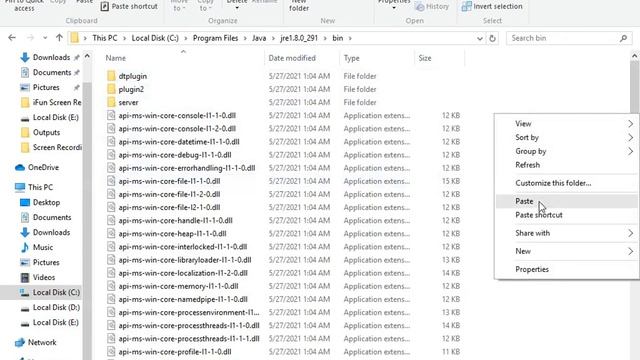
Task: Select api-ms-win-core-debug-l1-1-0.dll
Action: click(x=175, y=155)
